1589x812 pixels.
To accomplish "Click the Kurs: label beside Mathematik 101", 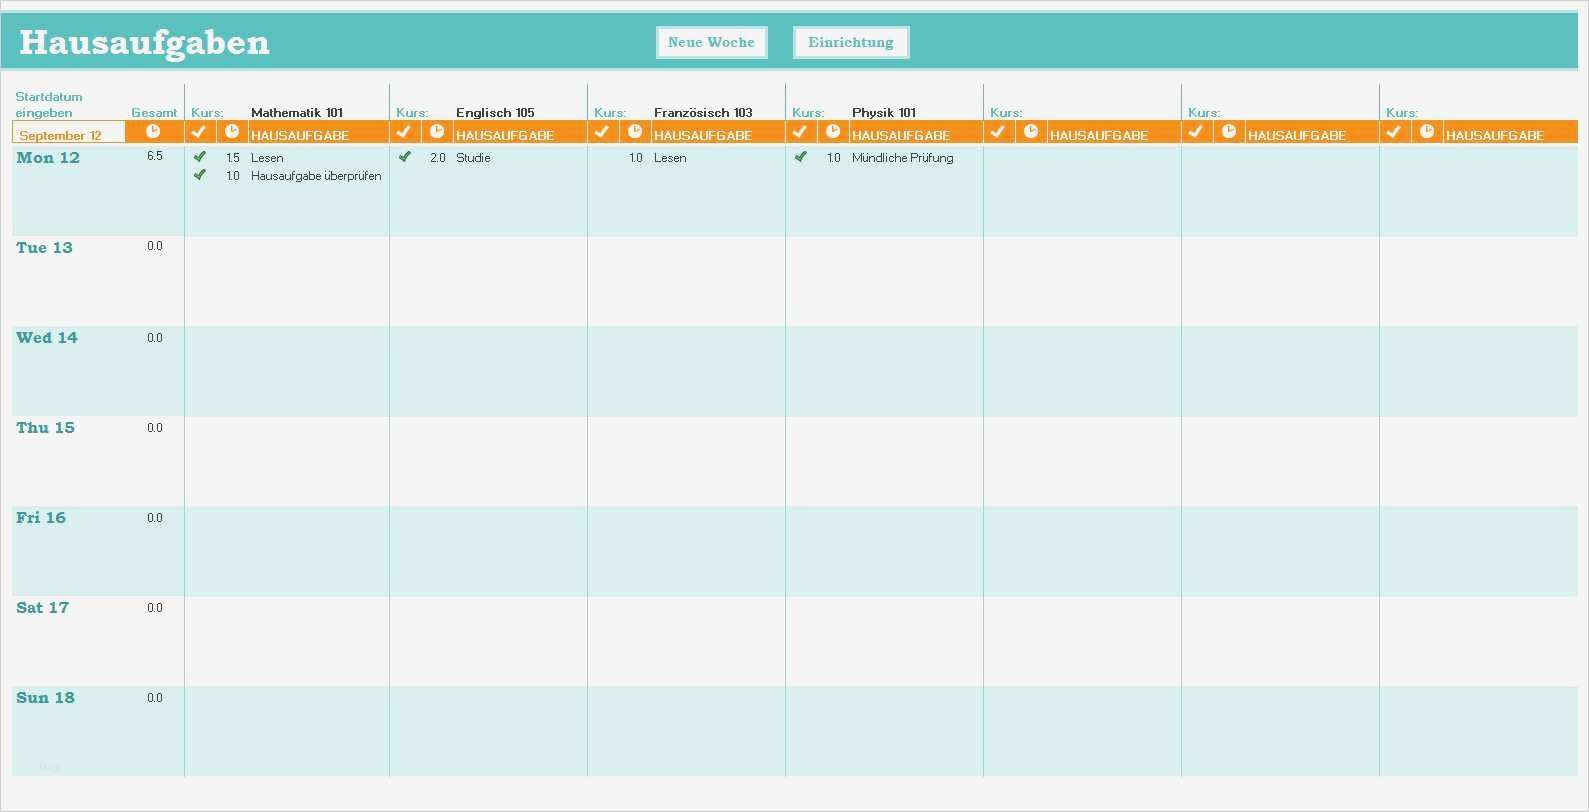I will pos(207,113).
